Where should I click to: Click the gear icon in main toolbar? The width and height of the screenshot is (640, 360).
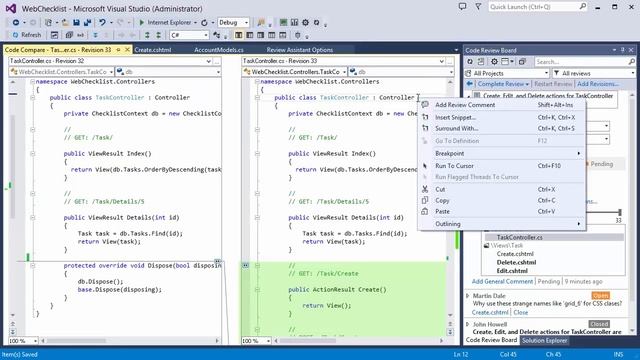tap(305, 23)
